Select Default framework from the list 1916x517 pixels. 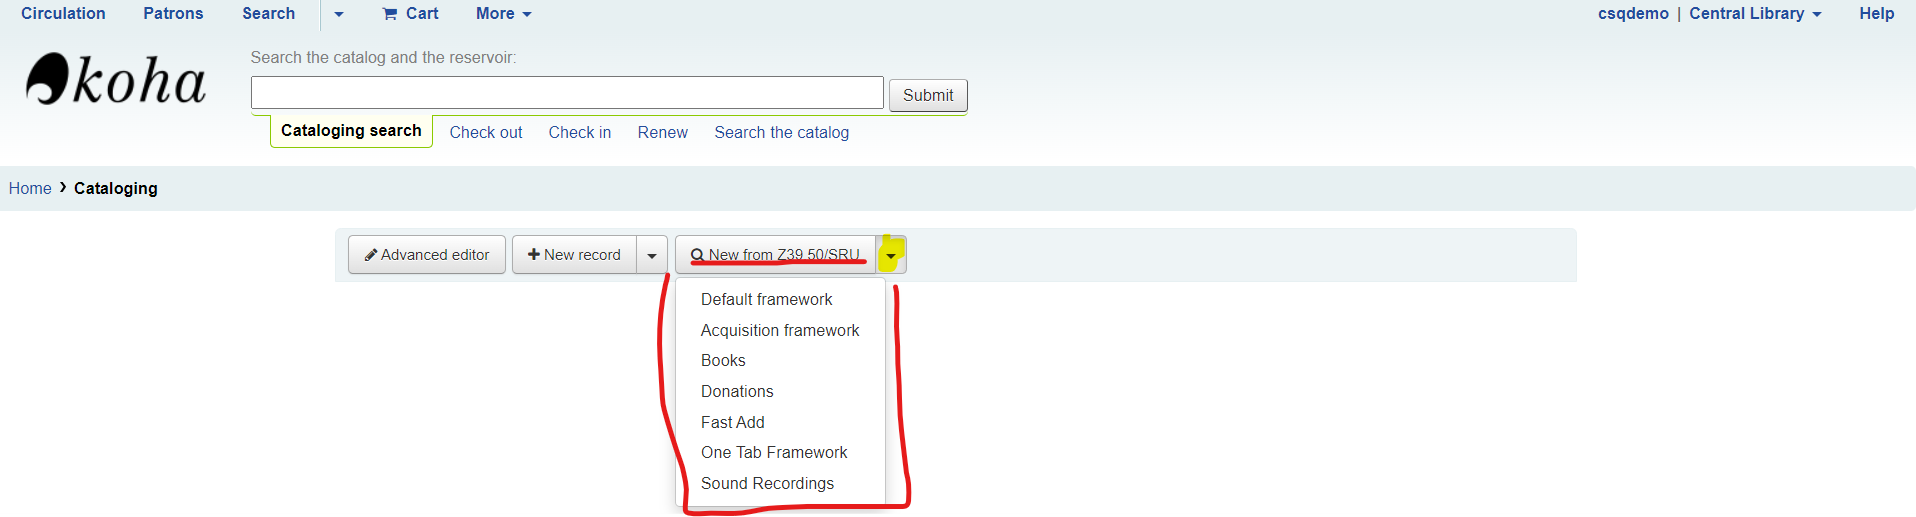(x=766, y=299)
